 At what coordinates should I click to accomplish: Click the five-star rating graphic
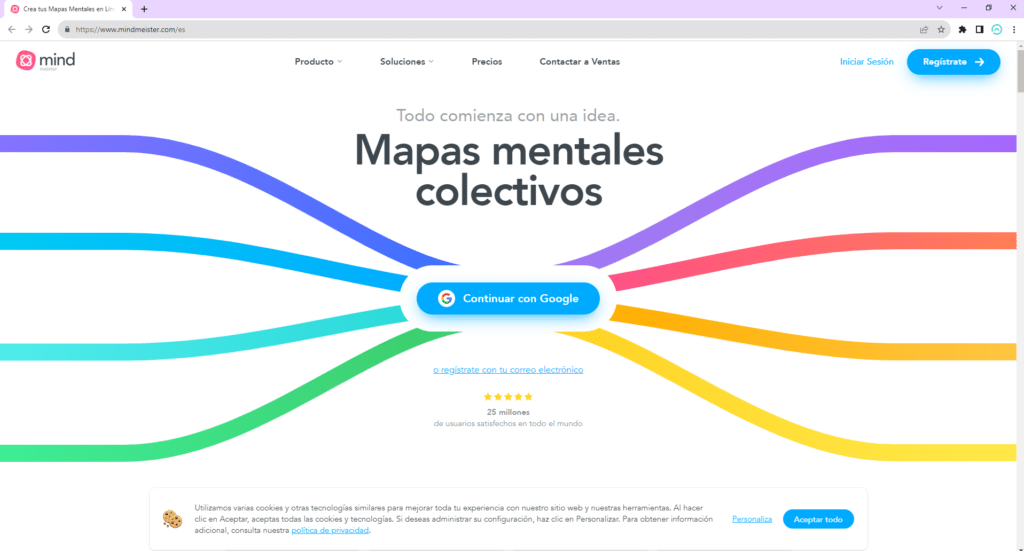pos(508,396)
